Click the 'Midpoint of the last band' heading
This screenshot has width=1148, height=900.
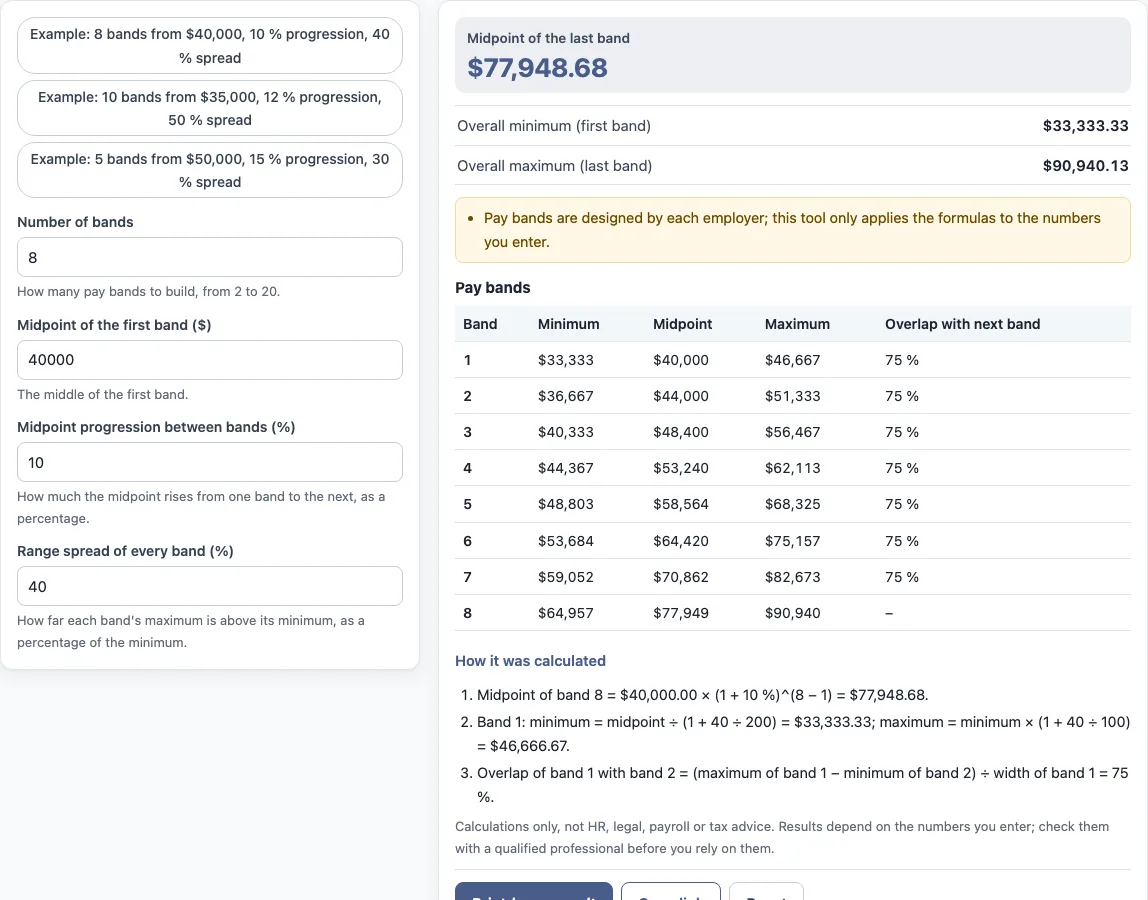(x=548, y=38)
